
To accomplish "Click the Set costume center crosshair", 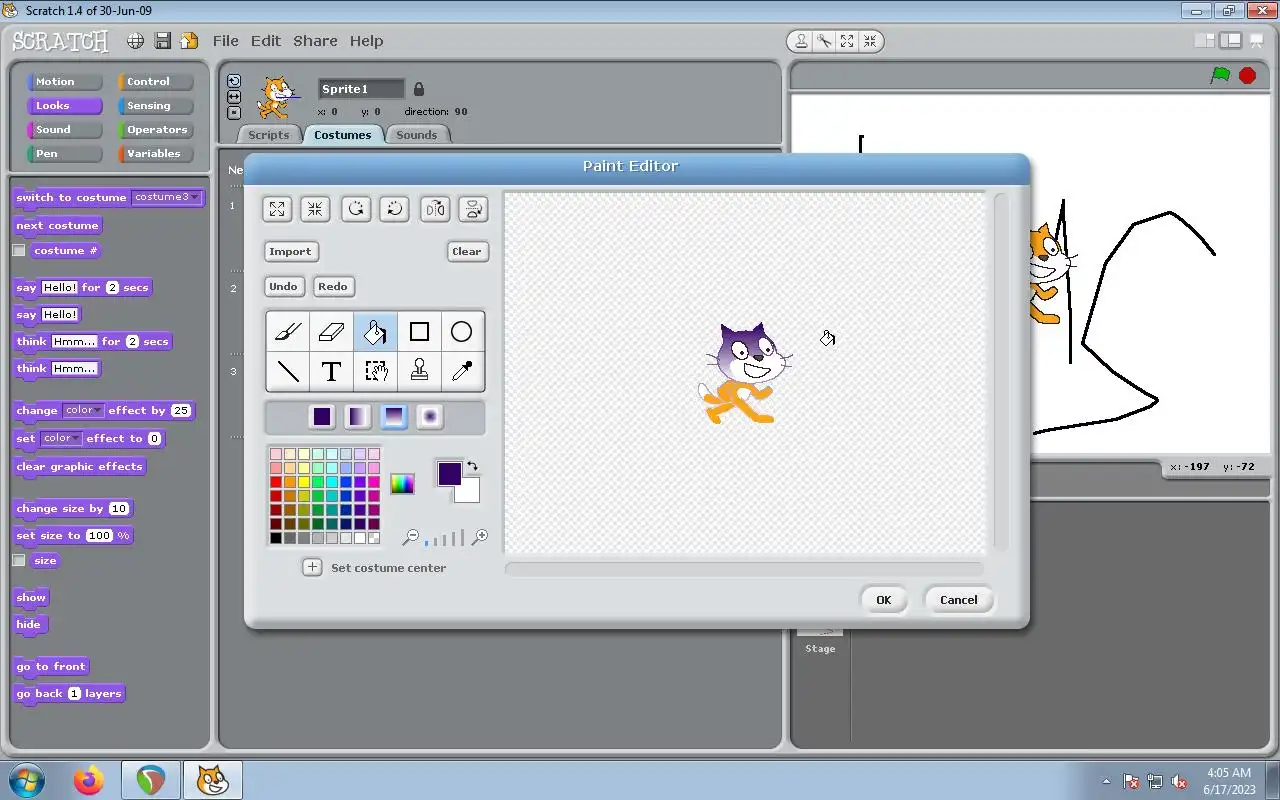I will 312,567.
